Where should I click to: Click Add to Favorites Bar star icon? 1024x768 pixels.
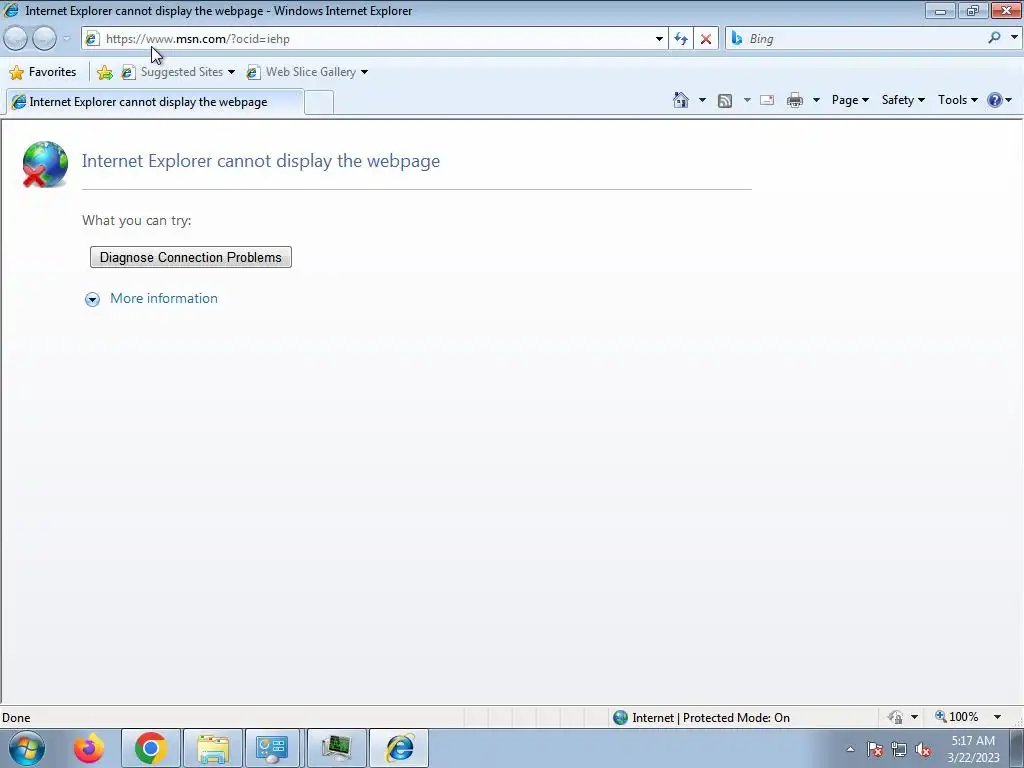pos(104,72)
